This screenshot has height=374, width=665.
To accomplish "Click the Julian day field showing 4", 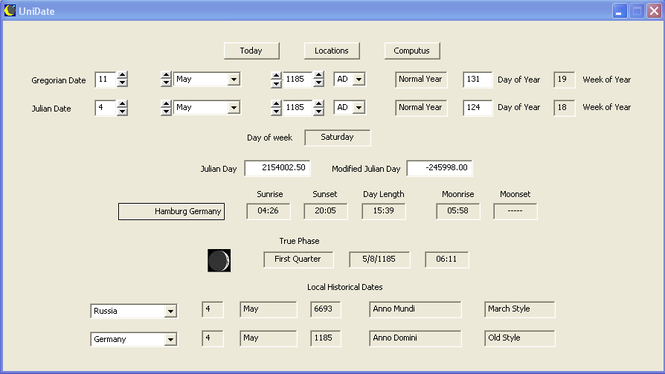I will [x=105, y=108].
